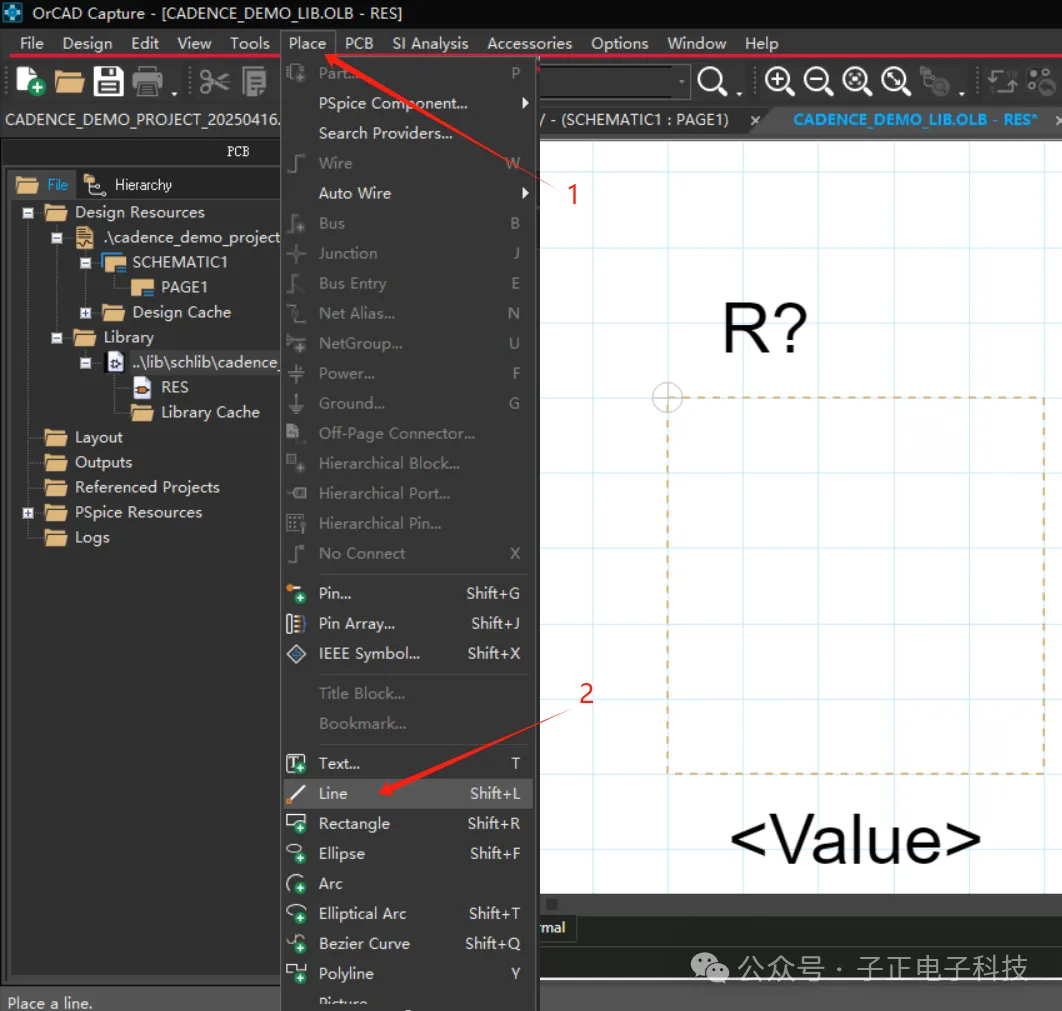Open the Options menu

pyautogui.click(x=620, y=43)
